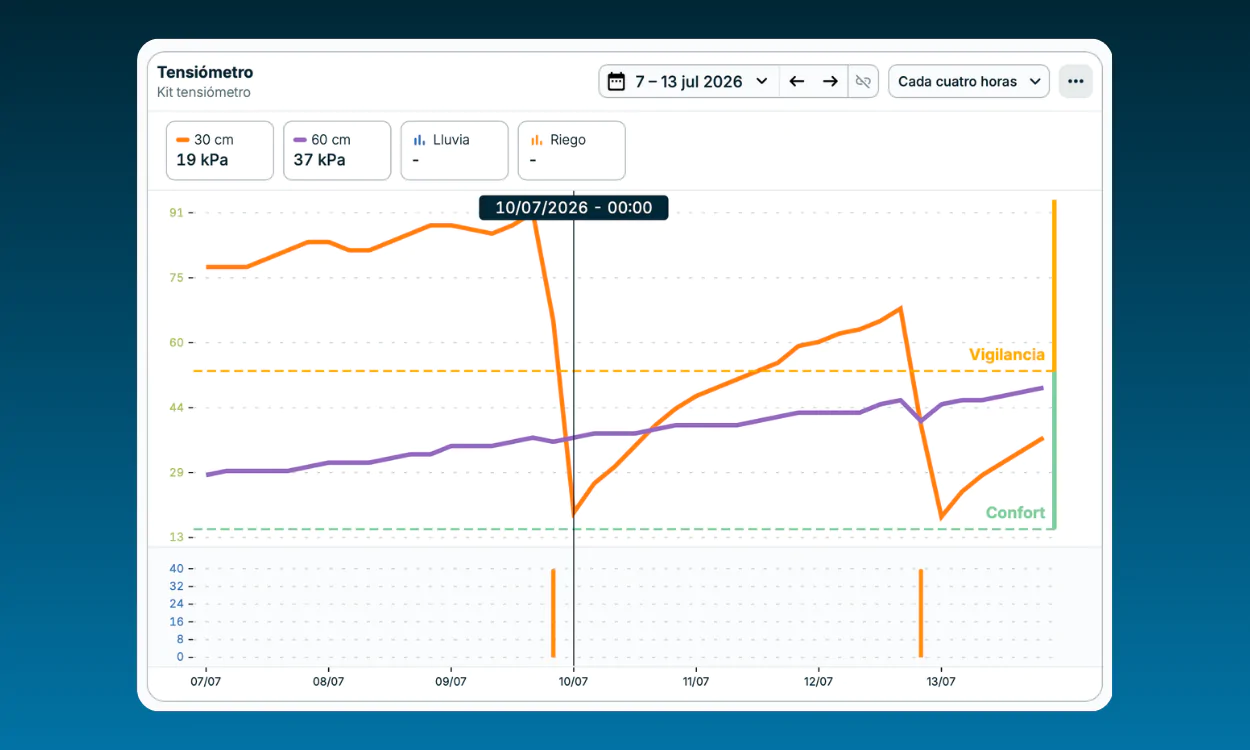This screenshot has height=750, width=1250.
Task: Click the calendar icon in date picker
Action: (x=616, y=81)
